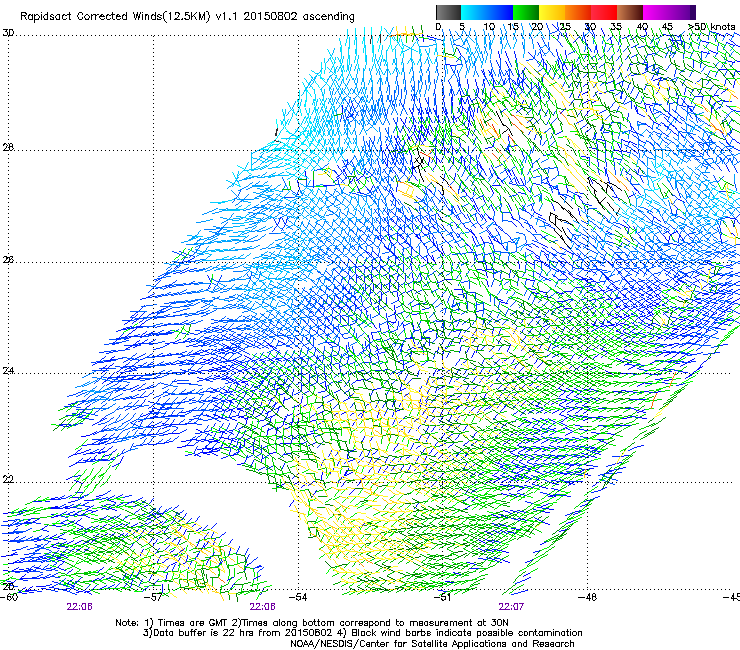This screenshot has width=740, height=650.
Task: Click the brown 35-40 knots legend segment
Action: coord(630,12)
